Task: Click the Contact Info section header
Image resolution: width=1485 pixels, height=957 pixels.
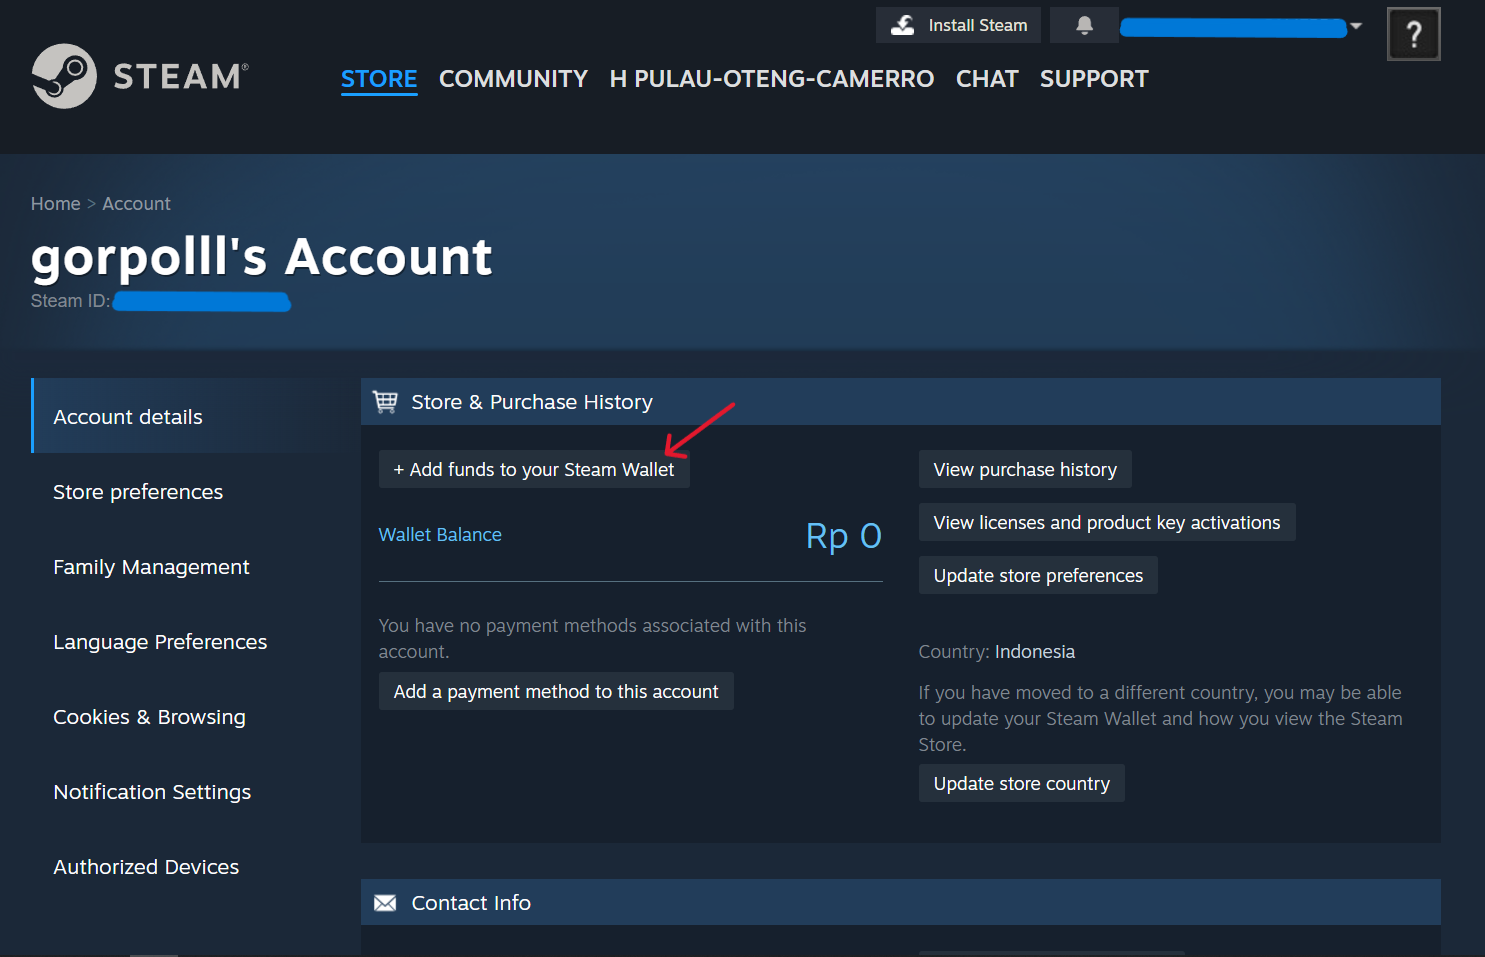Action: click(900, 902)
